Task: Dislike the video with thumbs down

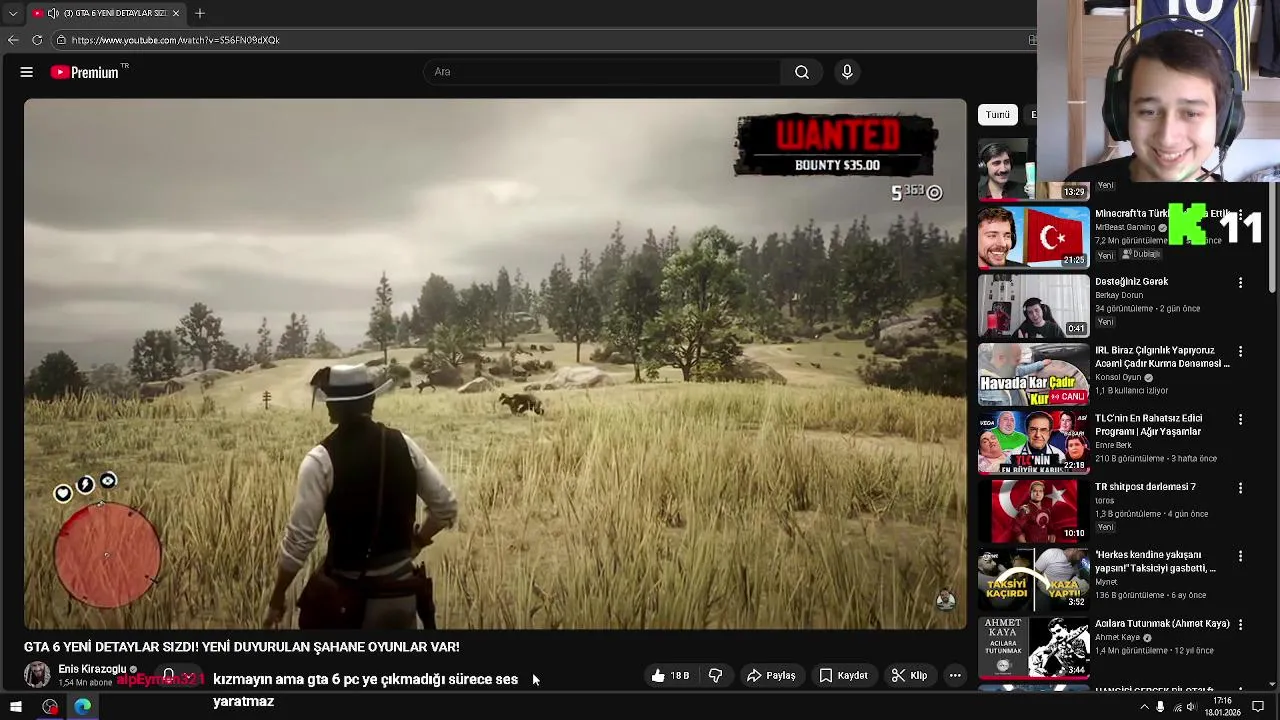Action: [x=715, y=676]
